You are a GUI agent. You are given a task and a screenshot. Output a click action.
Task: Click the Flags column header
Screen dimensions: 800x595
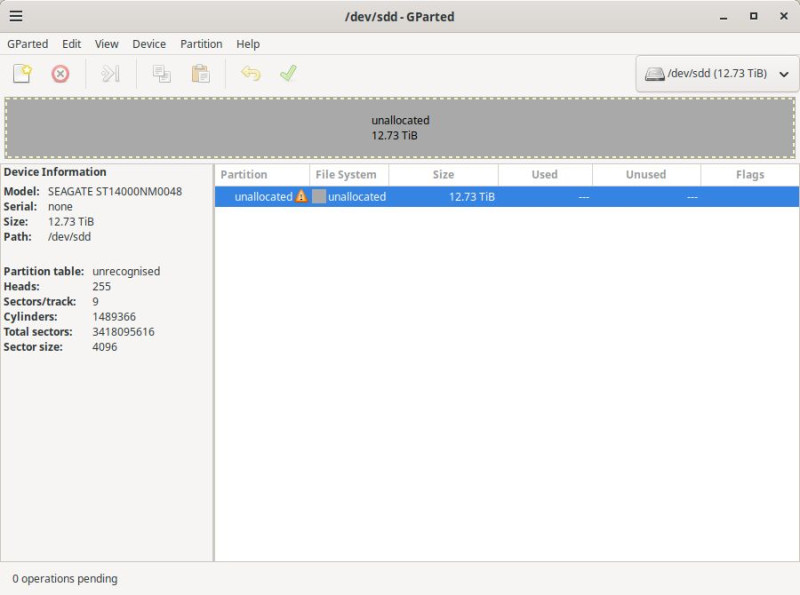pos(750,175)
